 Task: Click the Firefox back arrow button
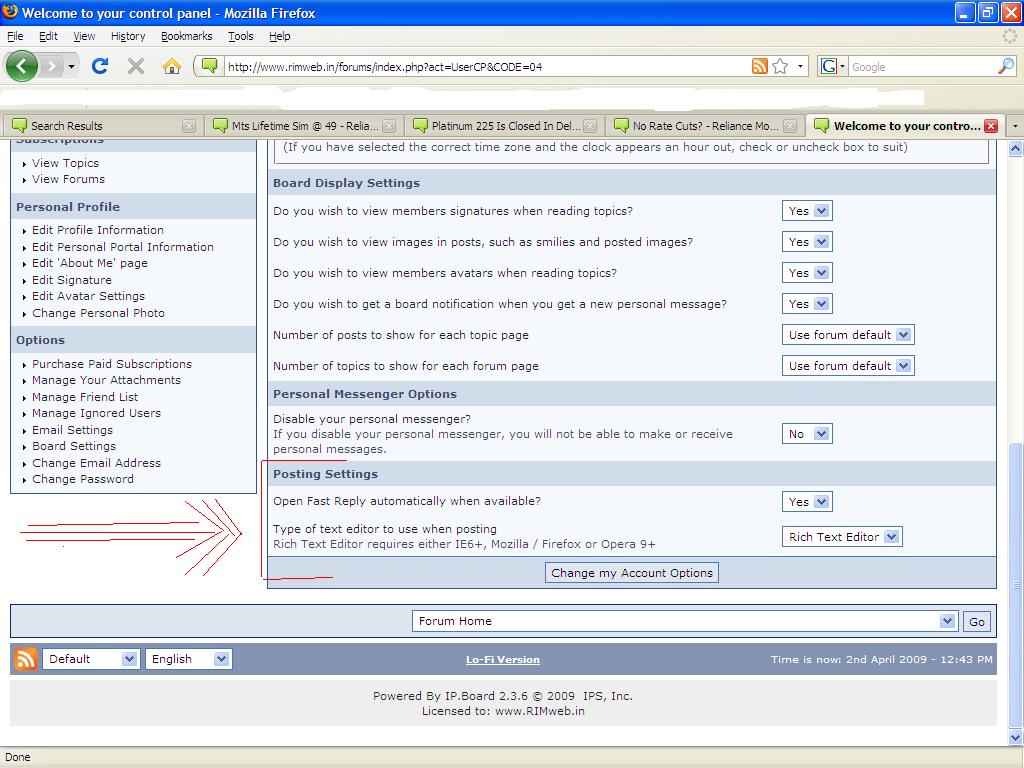pyautogui.click(x=22, y=66)
